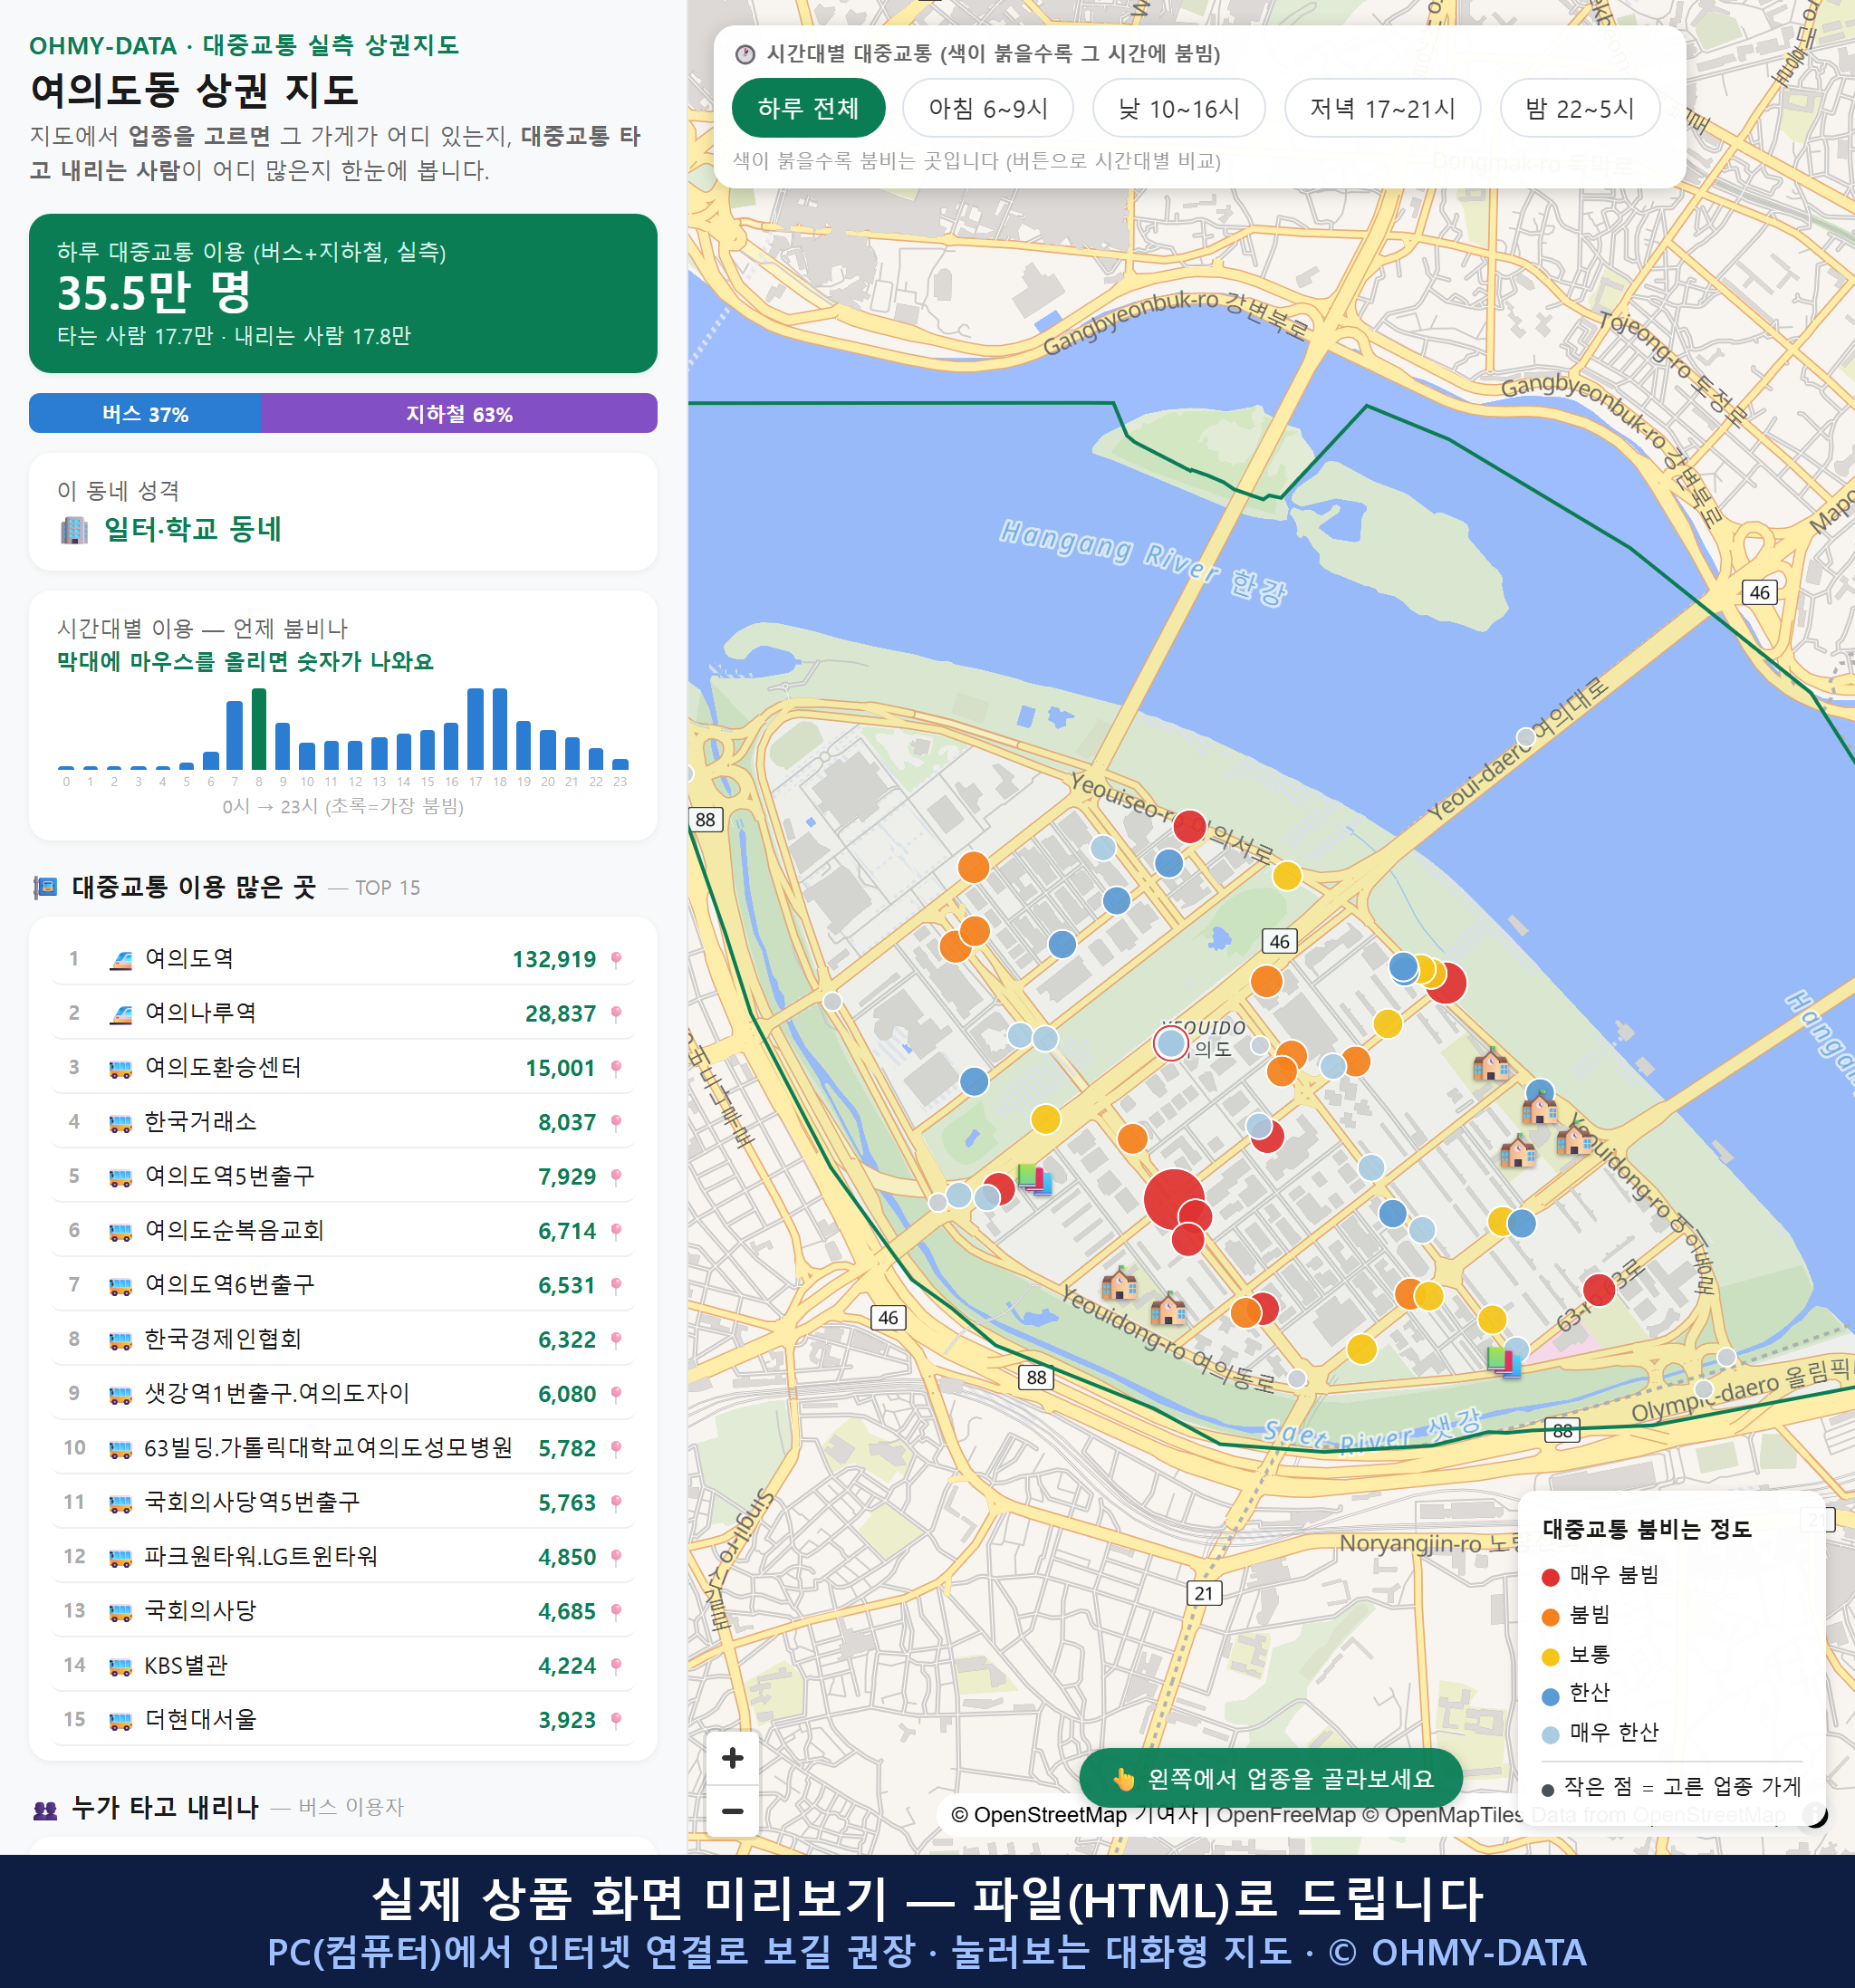This screenshot has width=1855, height=1988.
Task: Click the pin icon for 여의도순복음교회 row
Action: pos(616,1231)
